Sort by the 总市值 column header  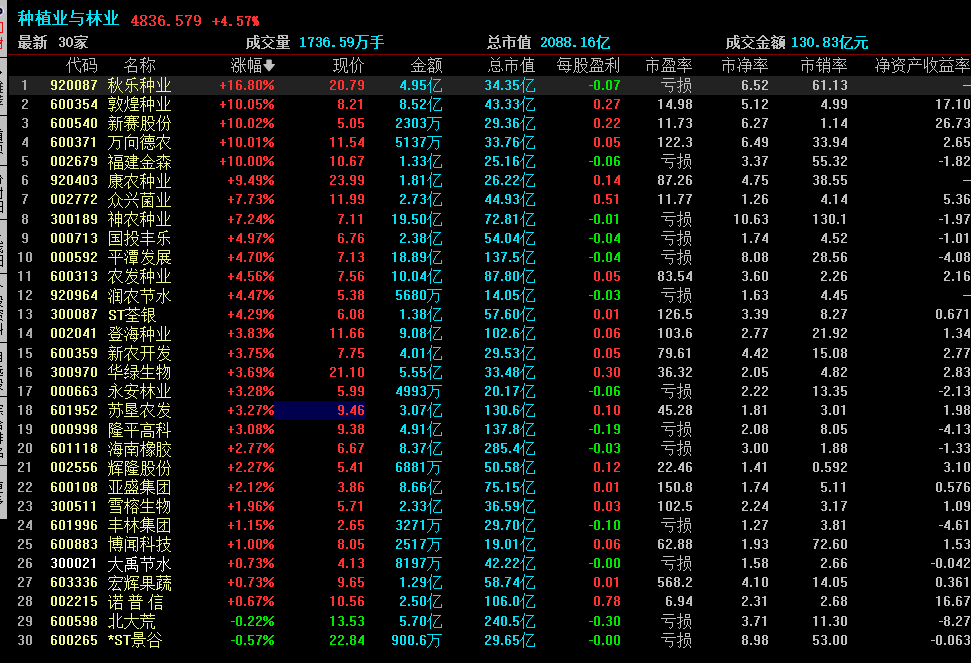tap(512, 65)
